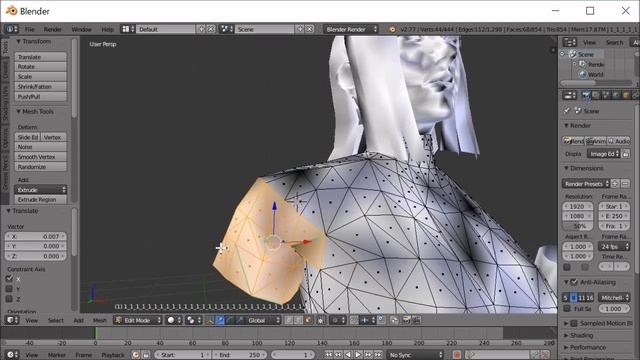Open the scene browser icon

click(x=226, y=29)
